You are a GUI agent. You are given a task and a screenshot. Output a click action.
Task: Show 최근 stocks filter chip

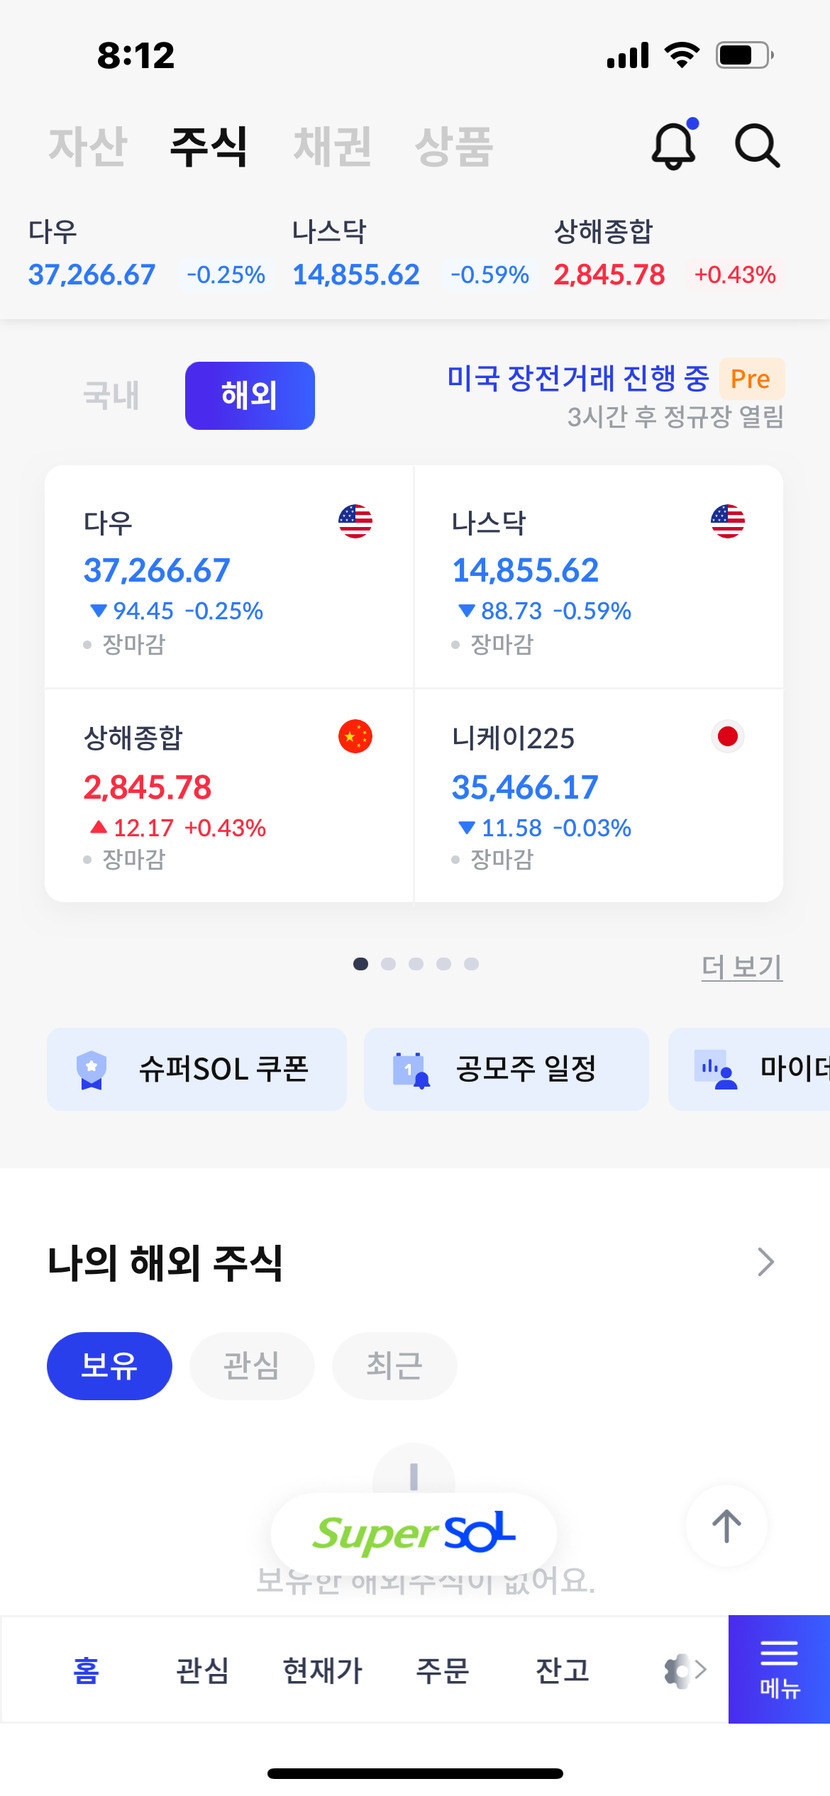point(394,1365)
